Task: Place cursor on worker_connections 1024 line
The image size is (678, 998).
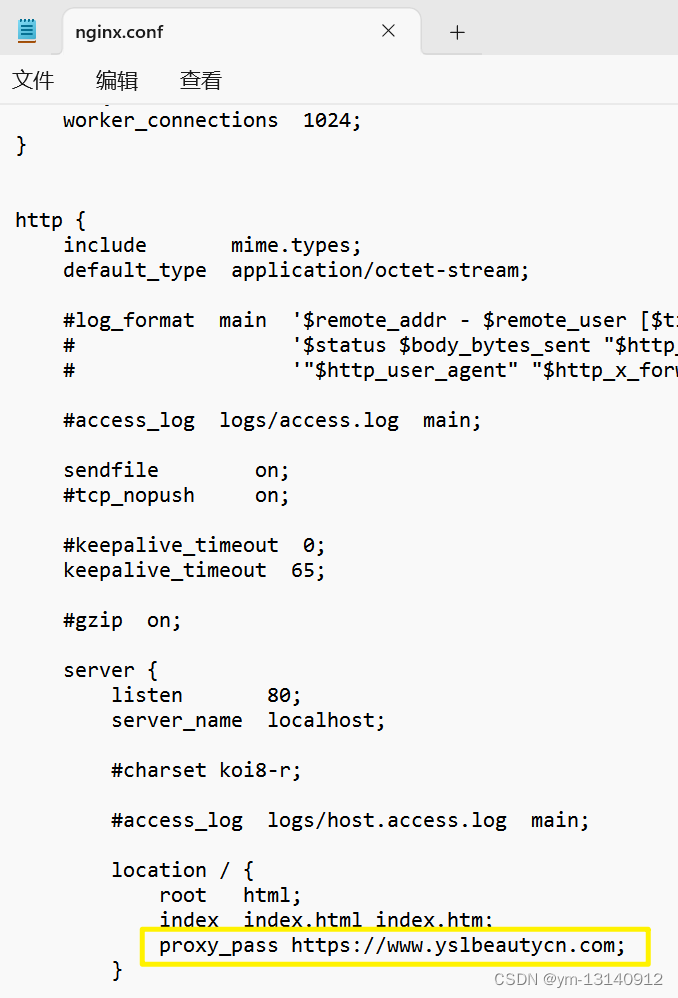Action: 212,120
